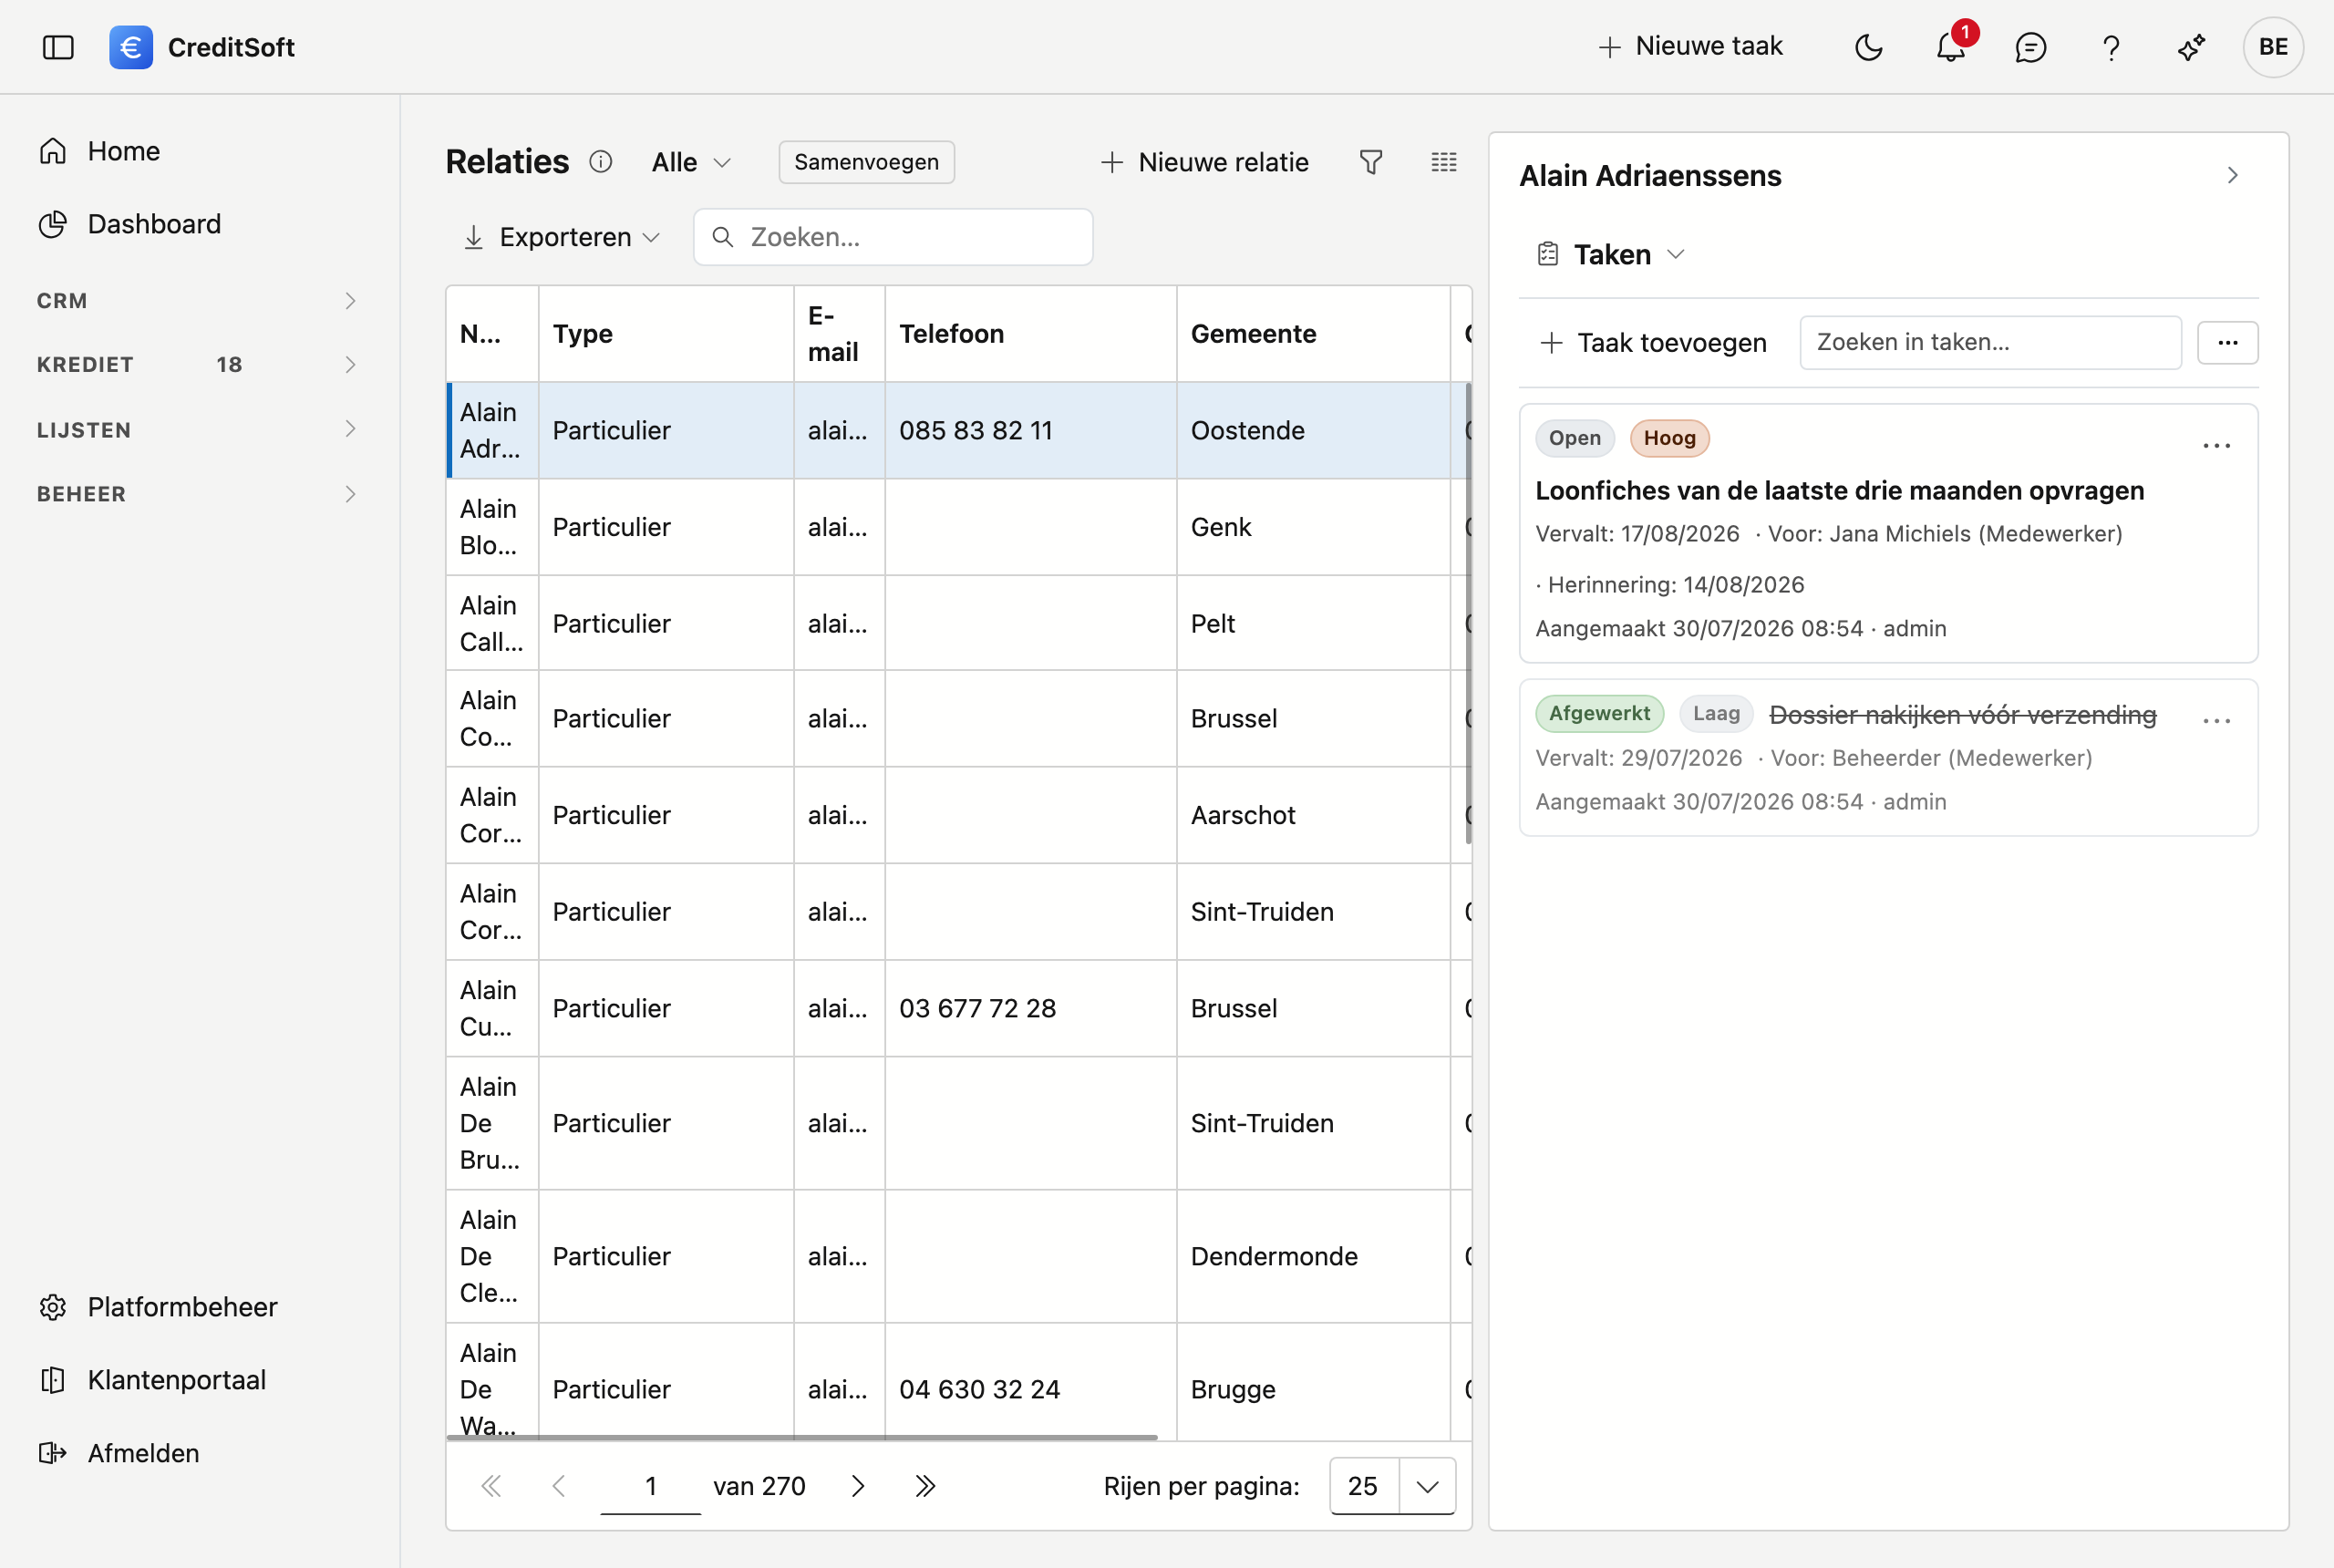Expand the CRM section
2334x1568 pixels.
pos(197,301)
